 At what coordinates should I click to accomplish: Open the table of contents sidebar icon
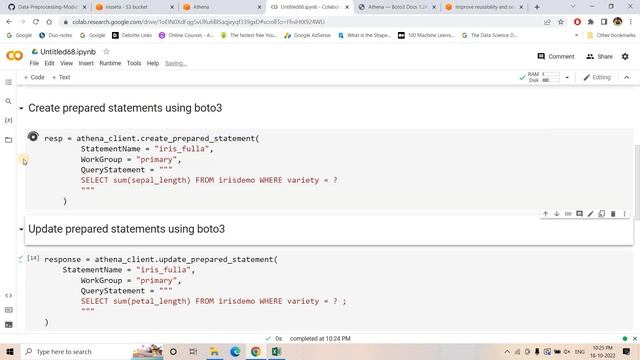click(8, 82)
